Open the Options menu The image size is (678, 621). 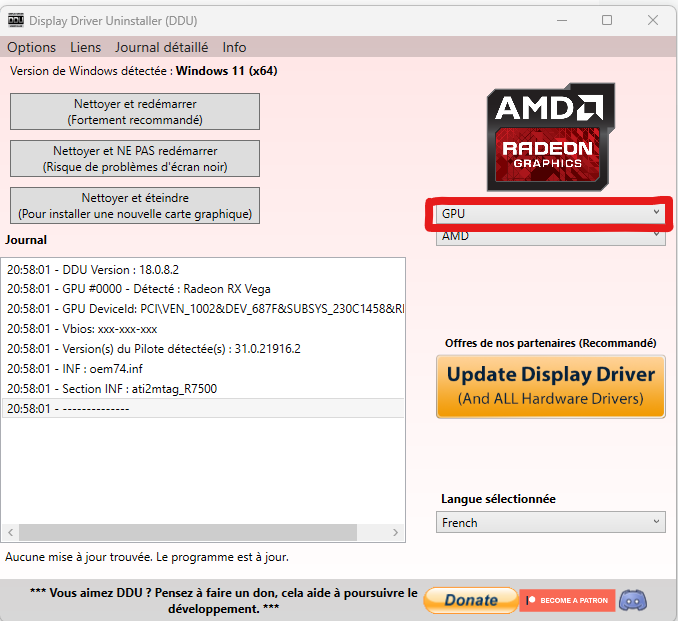point(32,47)
